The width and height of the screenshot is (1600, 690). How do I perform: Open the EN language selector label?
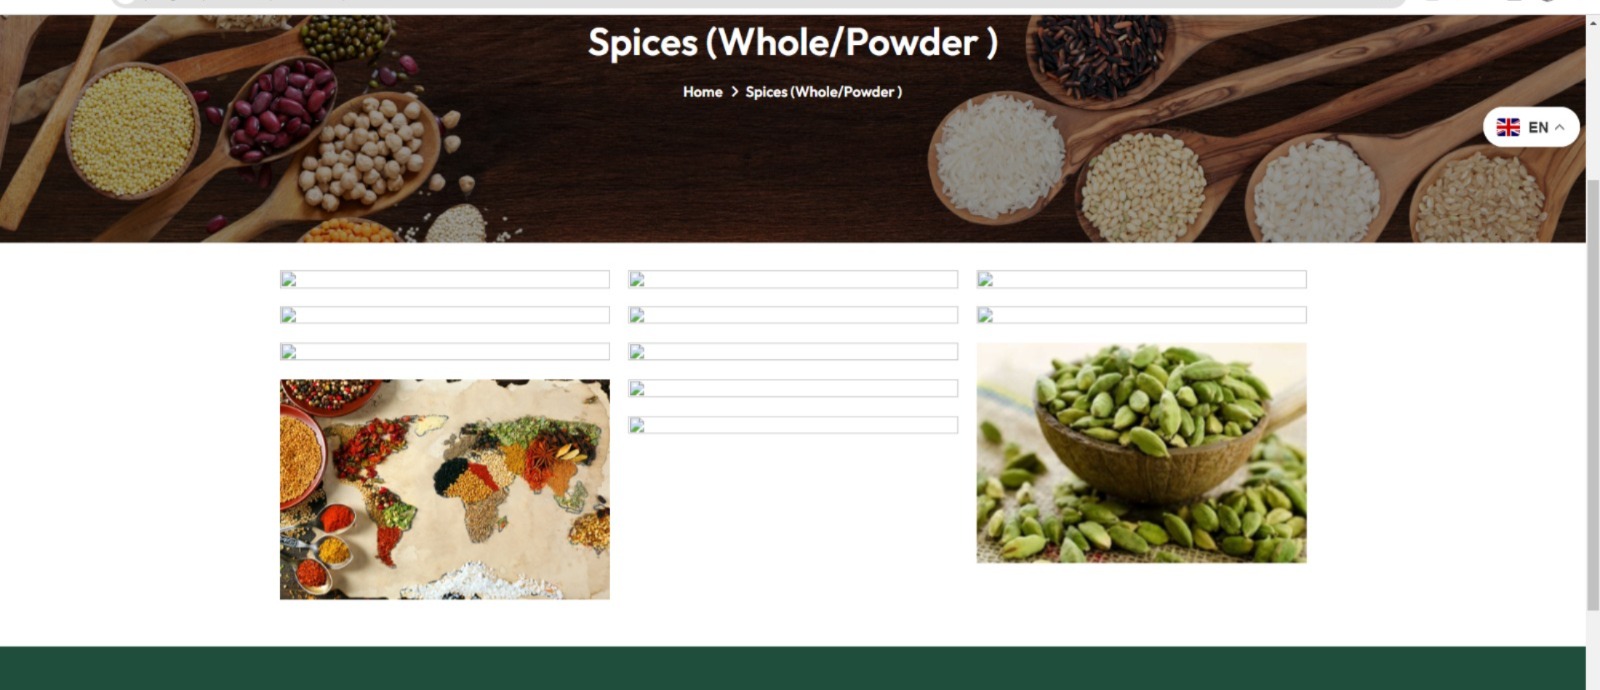click(1538, 127)
